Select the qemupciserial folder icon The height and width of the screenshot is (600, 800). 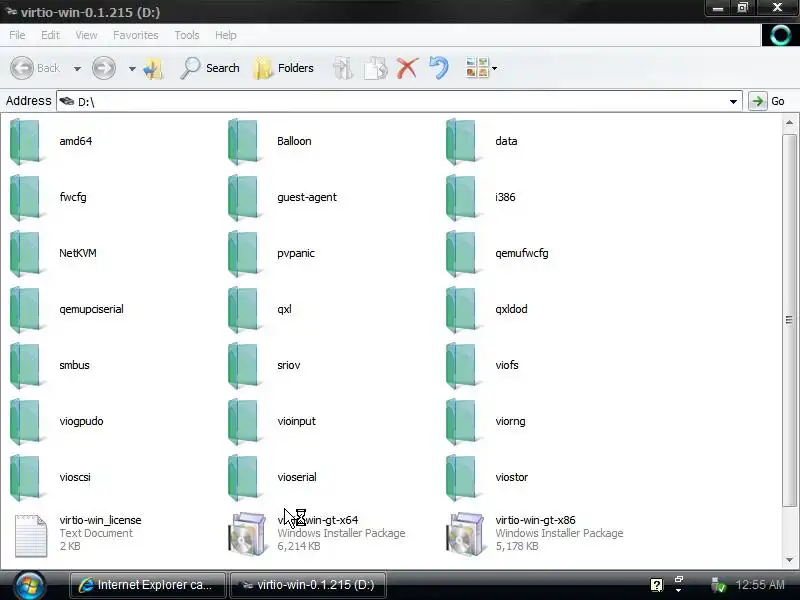tap(26, 310)
